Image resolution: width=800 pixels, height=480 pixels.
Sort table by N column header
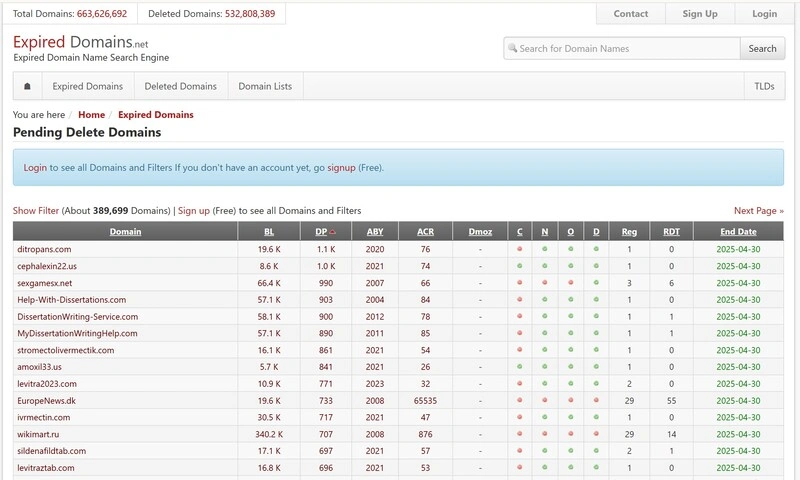[x=544, y=232]
